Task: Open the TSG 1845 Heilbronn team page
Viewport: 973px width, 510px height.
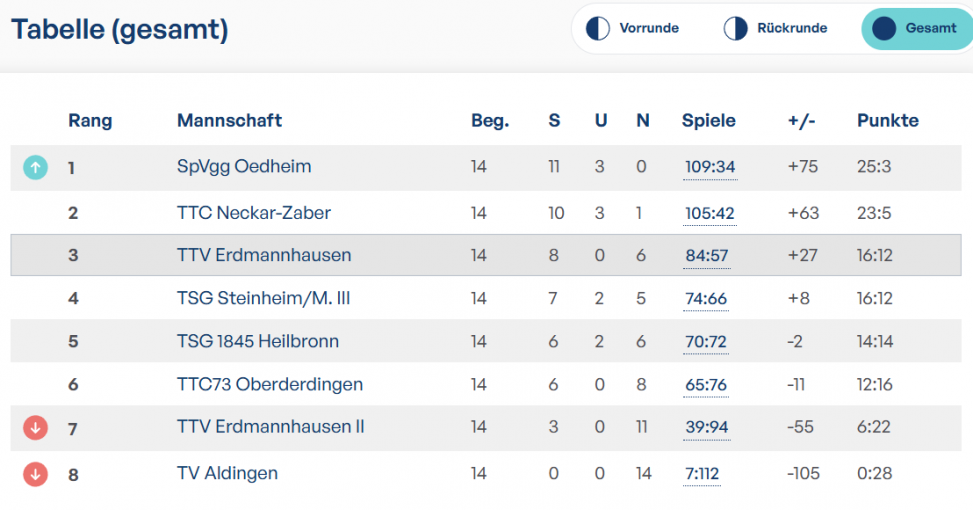Action: point(258,341)
